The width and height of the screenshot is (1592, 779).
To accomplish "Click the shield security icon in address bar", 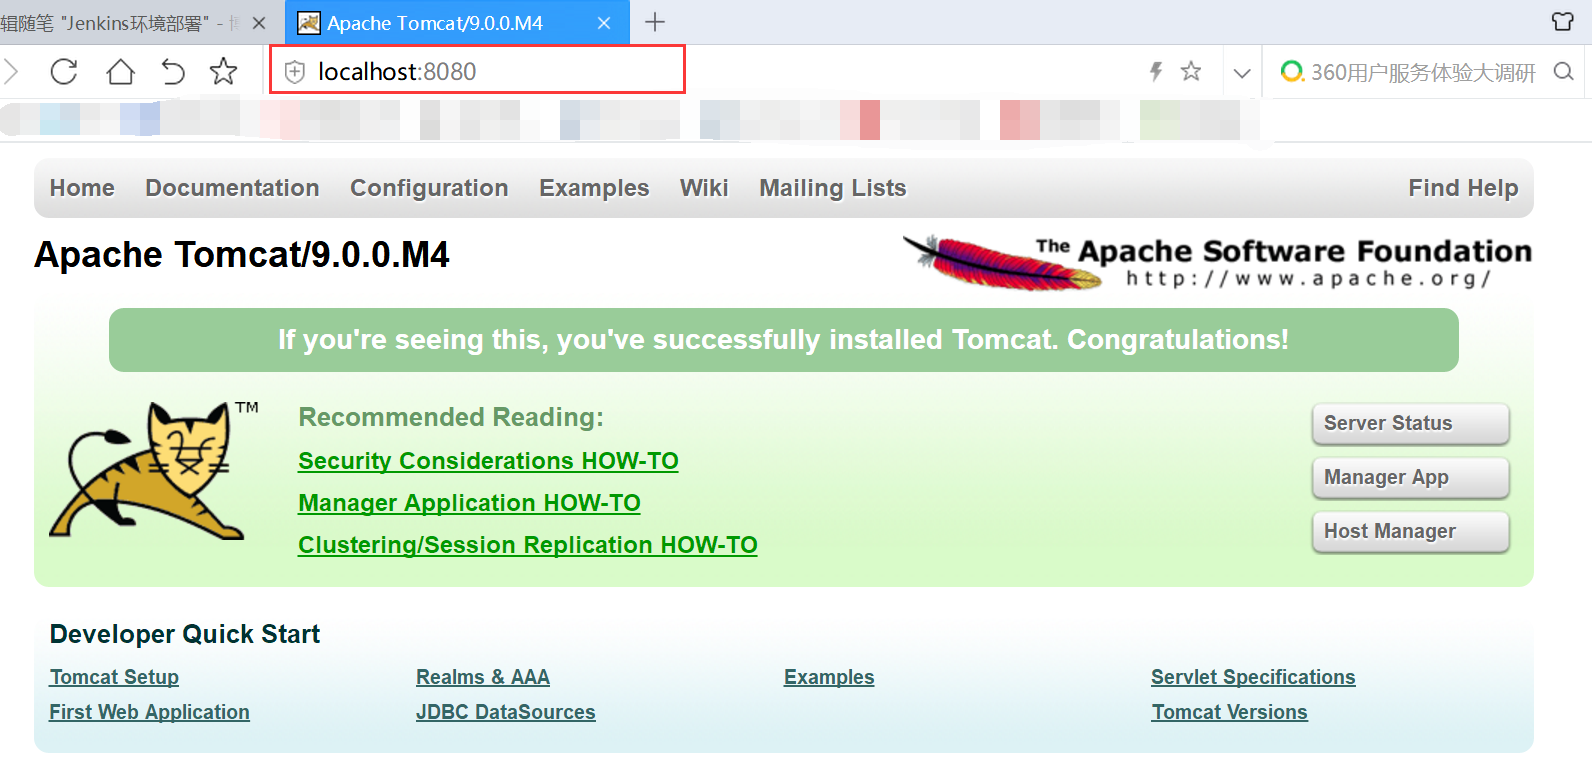I will pyautogui.click(x=295, y=71).
